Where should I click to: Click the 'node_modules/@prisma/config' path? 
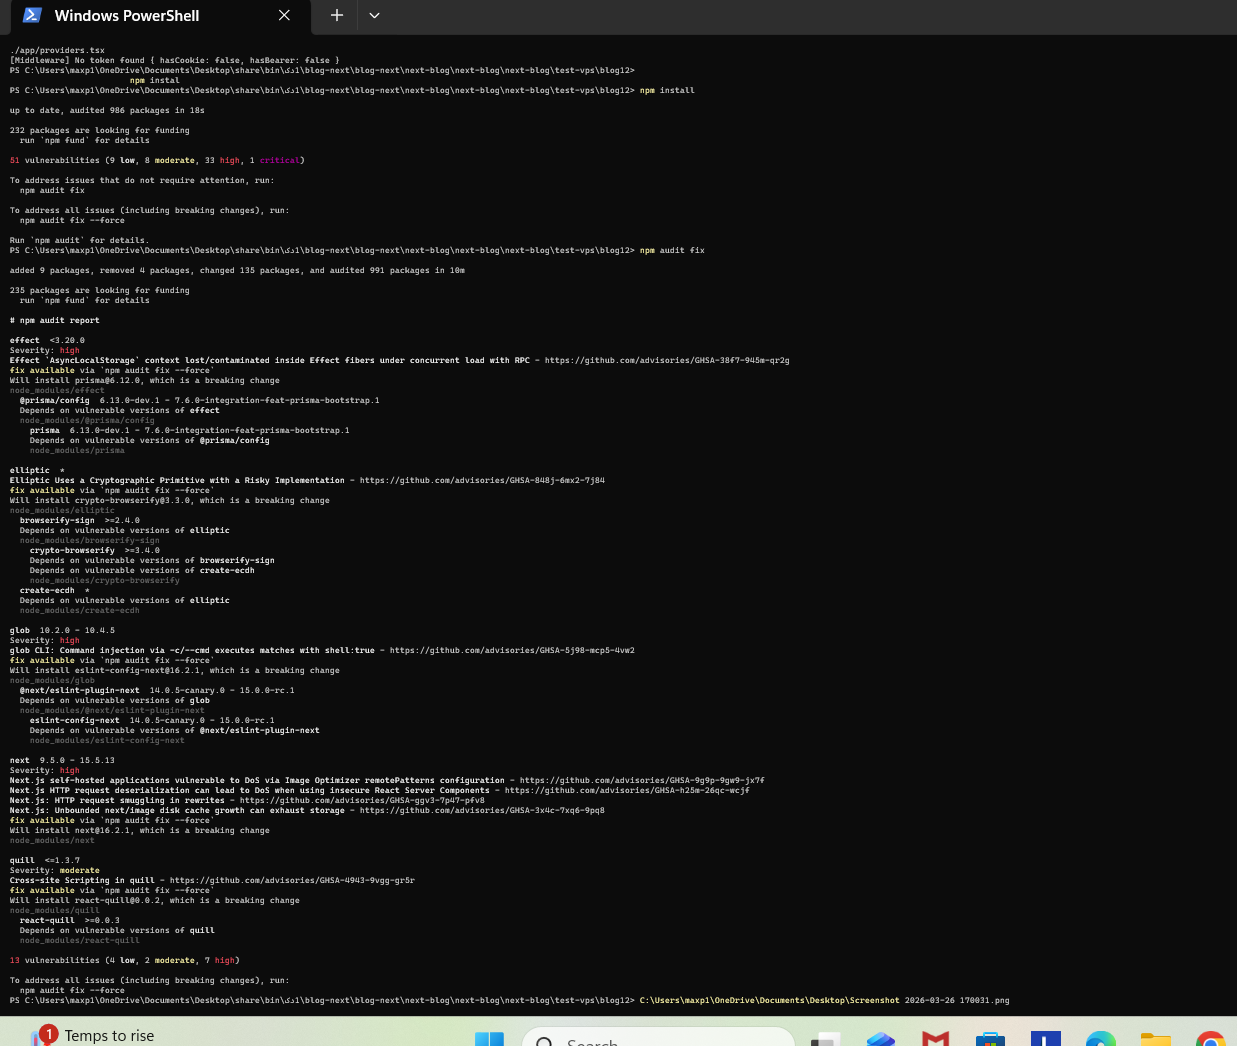tap(87, 420)
